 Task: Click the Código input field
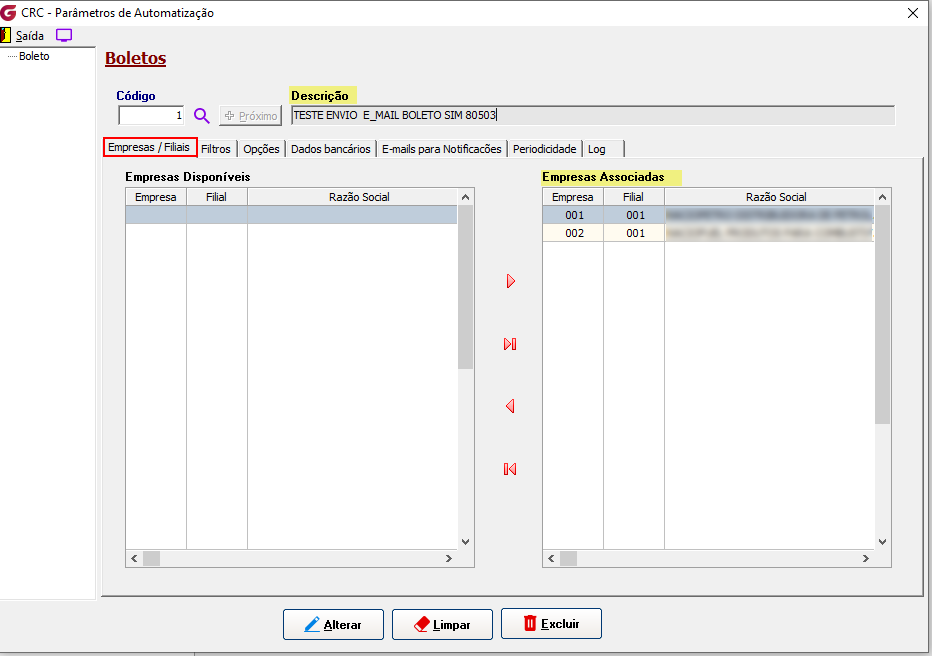152,115
